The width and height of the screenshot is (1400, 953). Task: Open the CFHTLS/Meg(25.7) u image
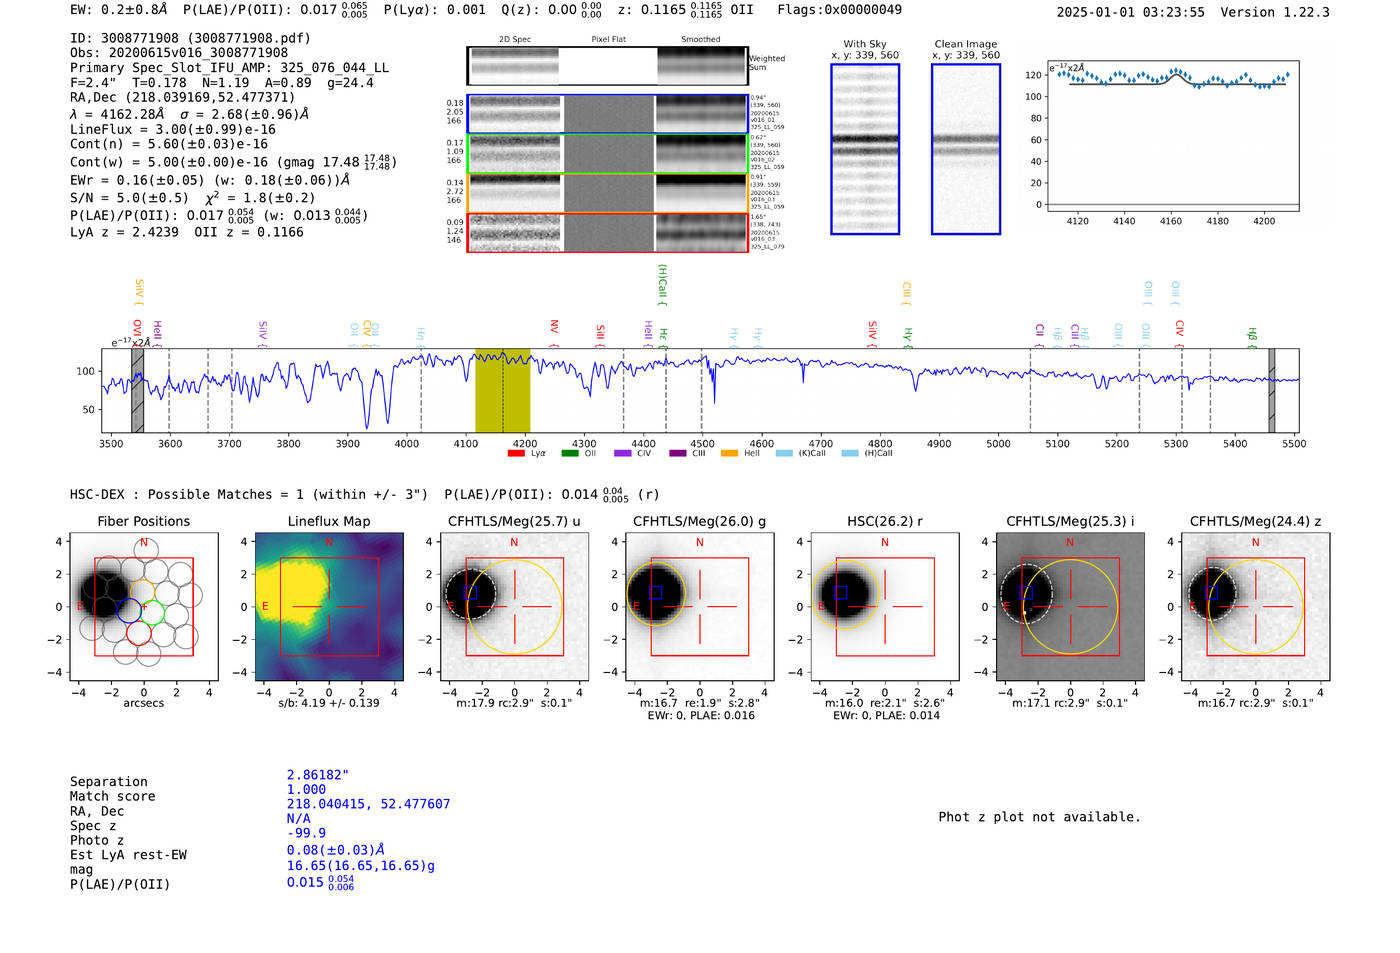(x=514, y=607)
